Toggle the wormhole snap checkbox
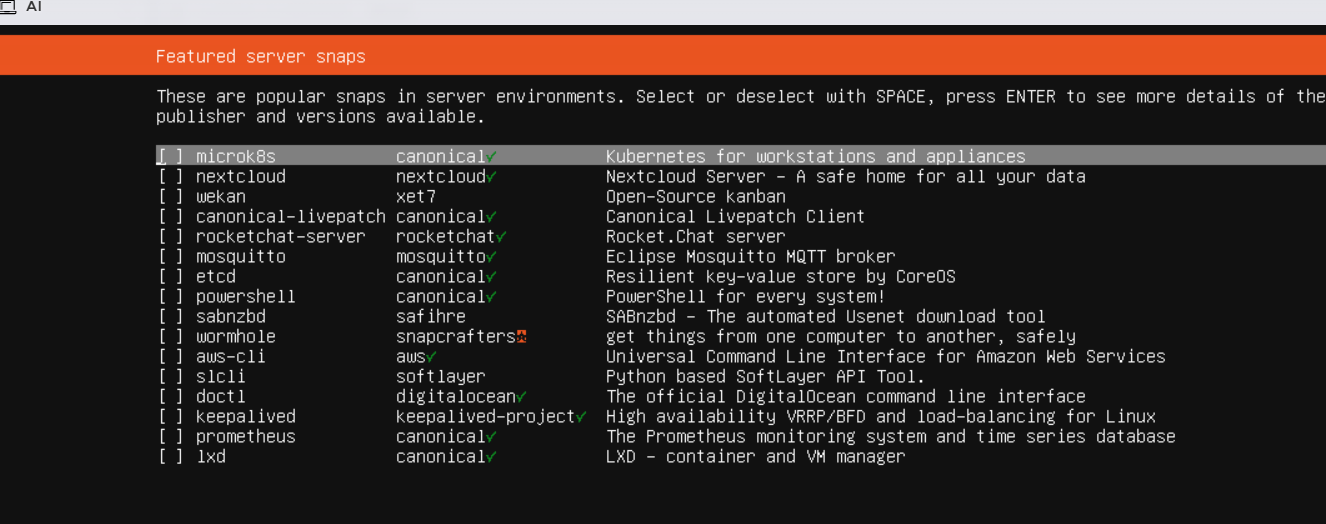The height and width of the screenshot is (524, 1326). tap(171, 337)
